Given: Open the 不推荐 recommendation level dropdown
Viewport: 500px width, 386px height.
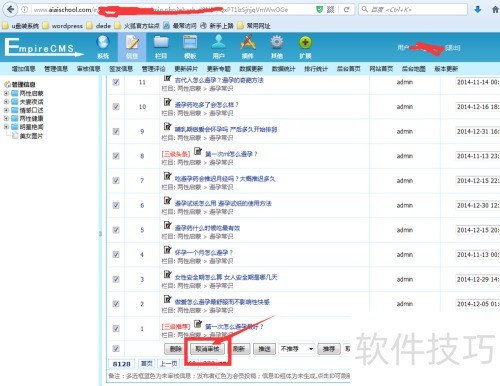Looking at the screenshot, I should pyautogui.click(x=297, y=349).
